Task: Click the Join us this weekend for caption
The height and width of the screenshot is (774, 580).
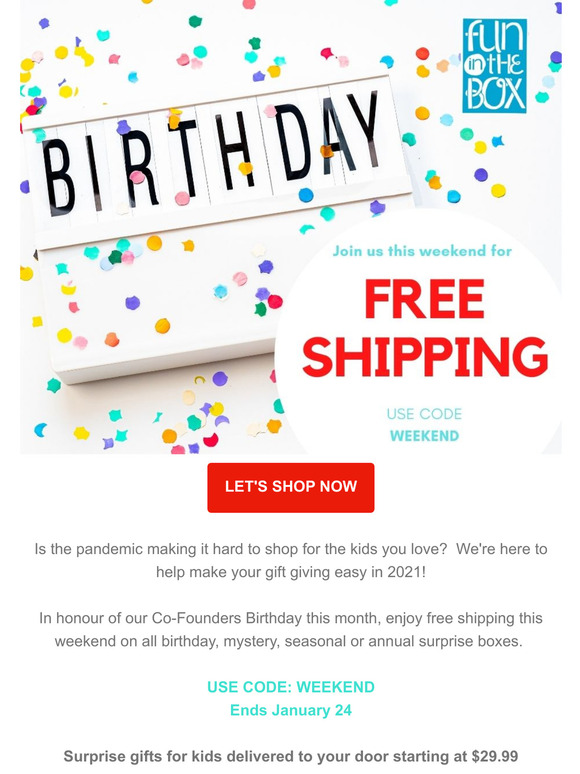Action: pos(422,251)
